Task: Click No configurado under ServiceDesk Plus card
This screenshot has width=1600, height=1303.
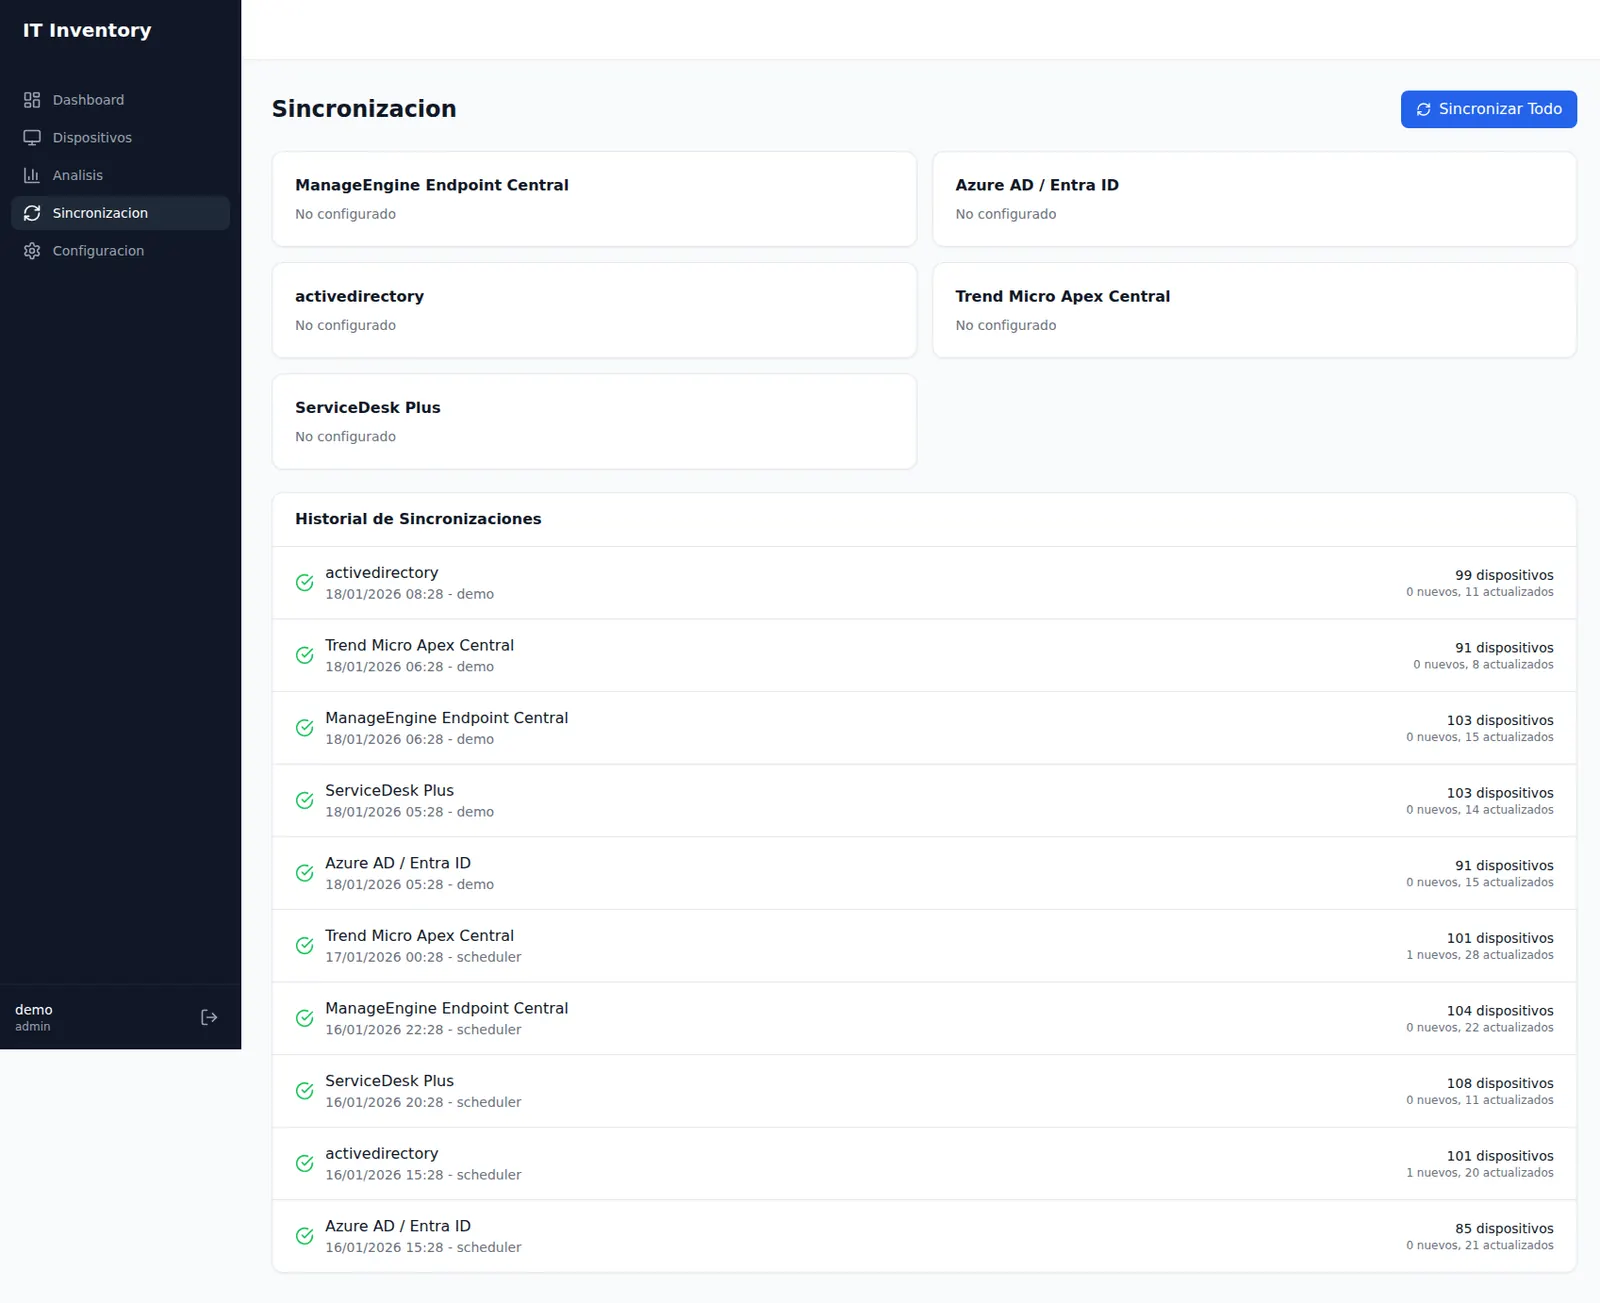Action: pyautogui.click(x=345, y=437)
